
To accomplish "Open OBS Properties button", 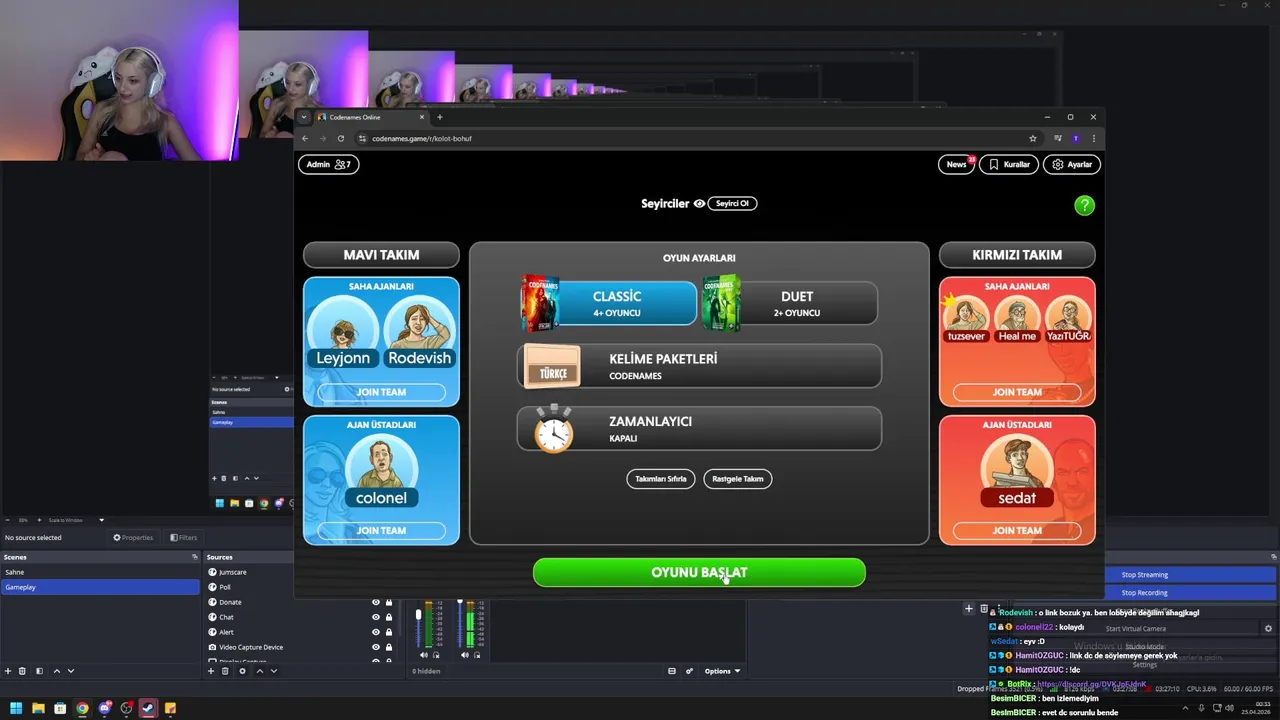I will [133, 538].
